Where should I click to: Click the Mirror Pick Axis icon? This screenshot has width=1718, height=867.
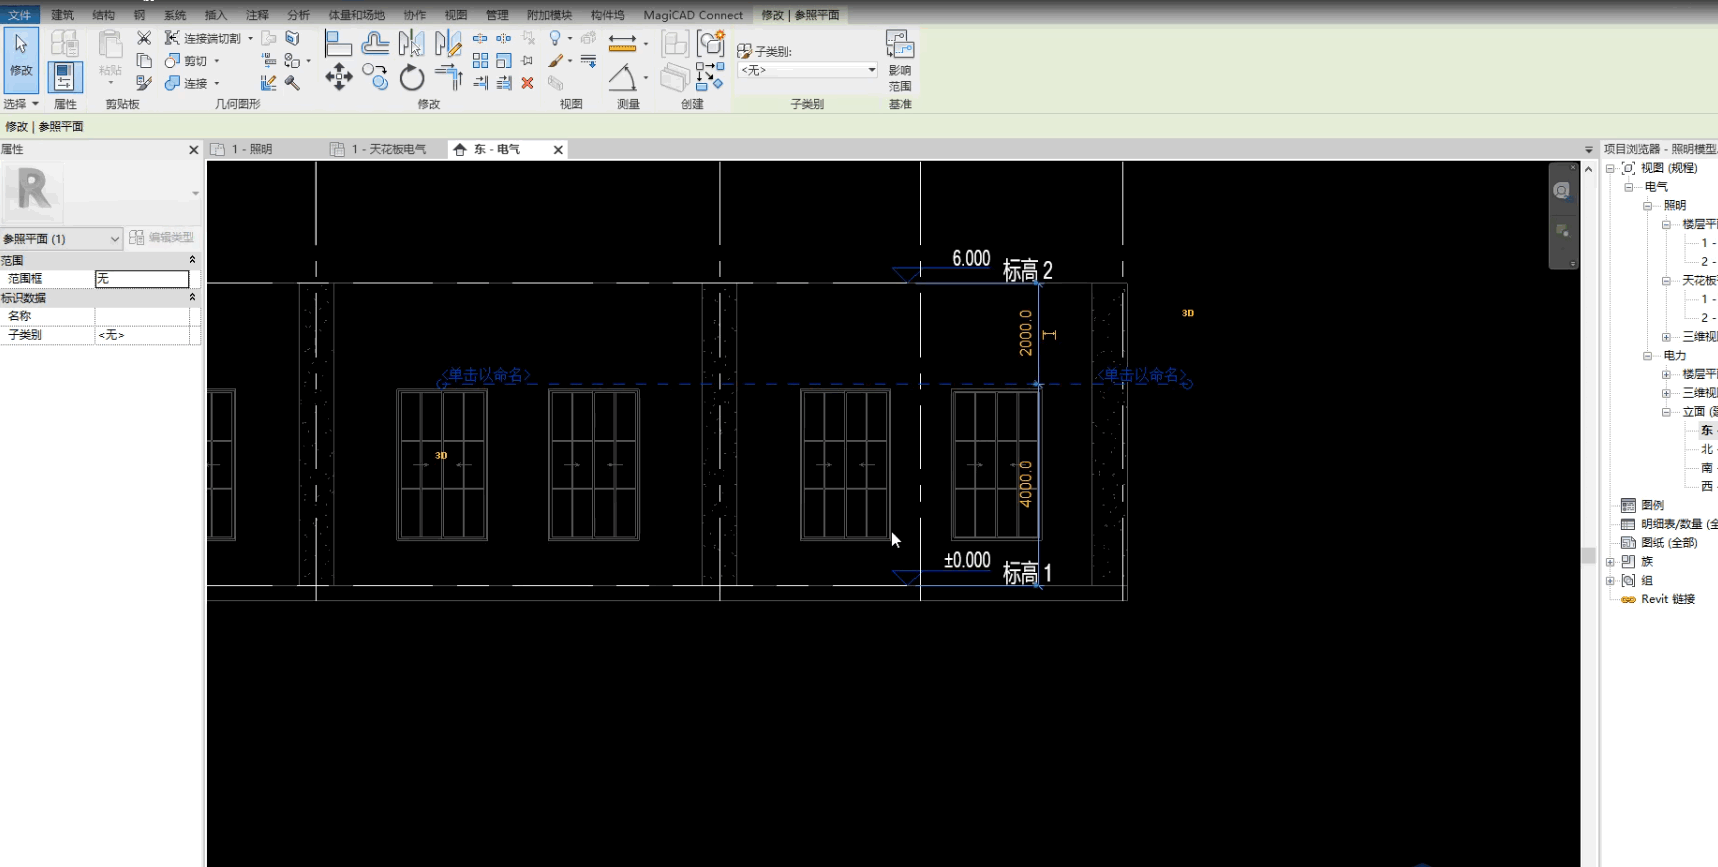(412, 43)
